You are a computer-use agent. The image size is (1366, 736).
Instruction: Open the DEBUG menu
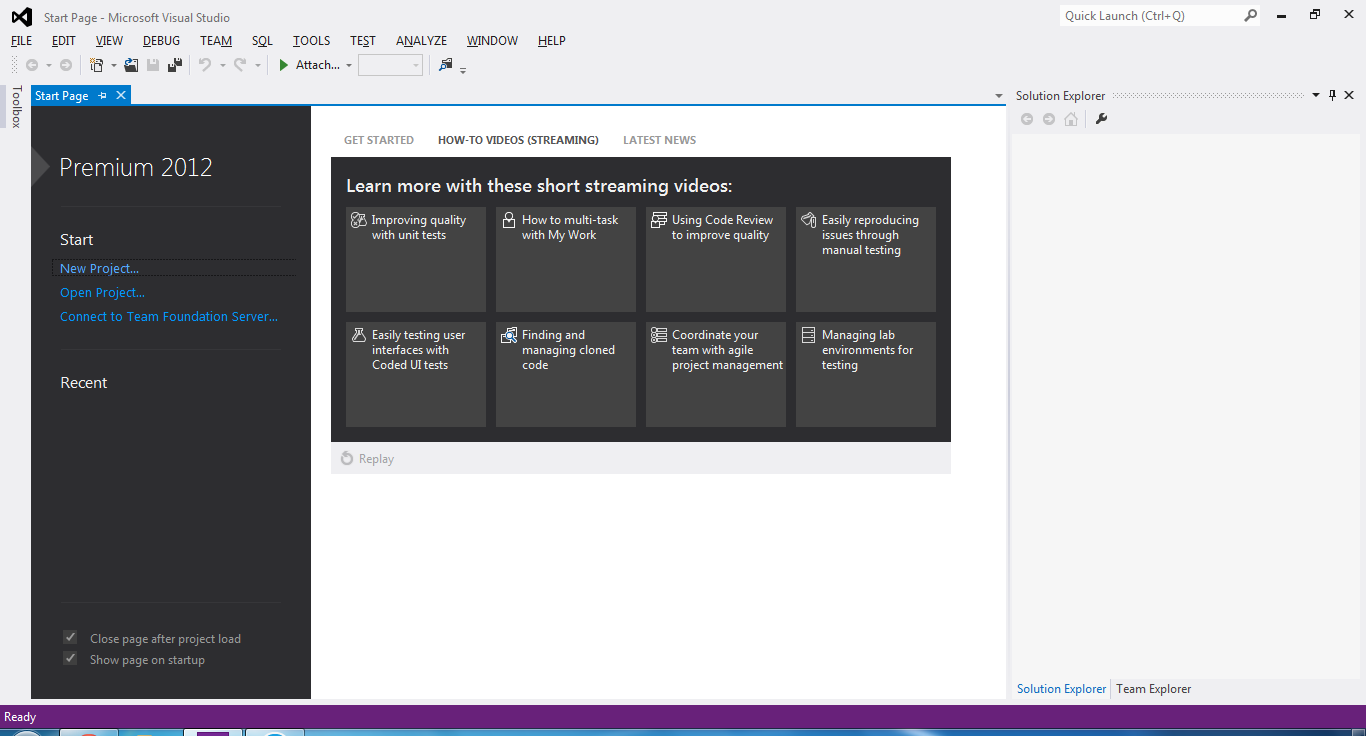click(x=162, y=41)
